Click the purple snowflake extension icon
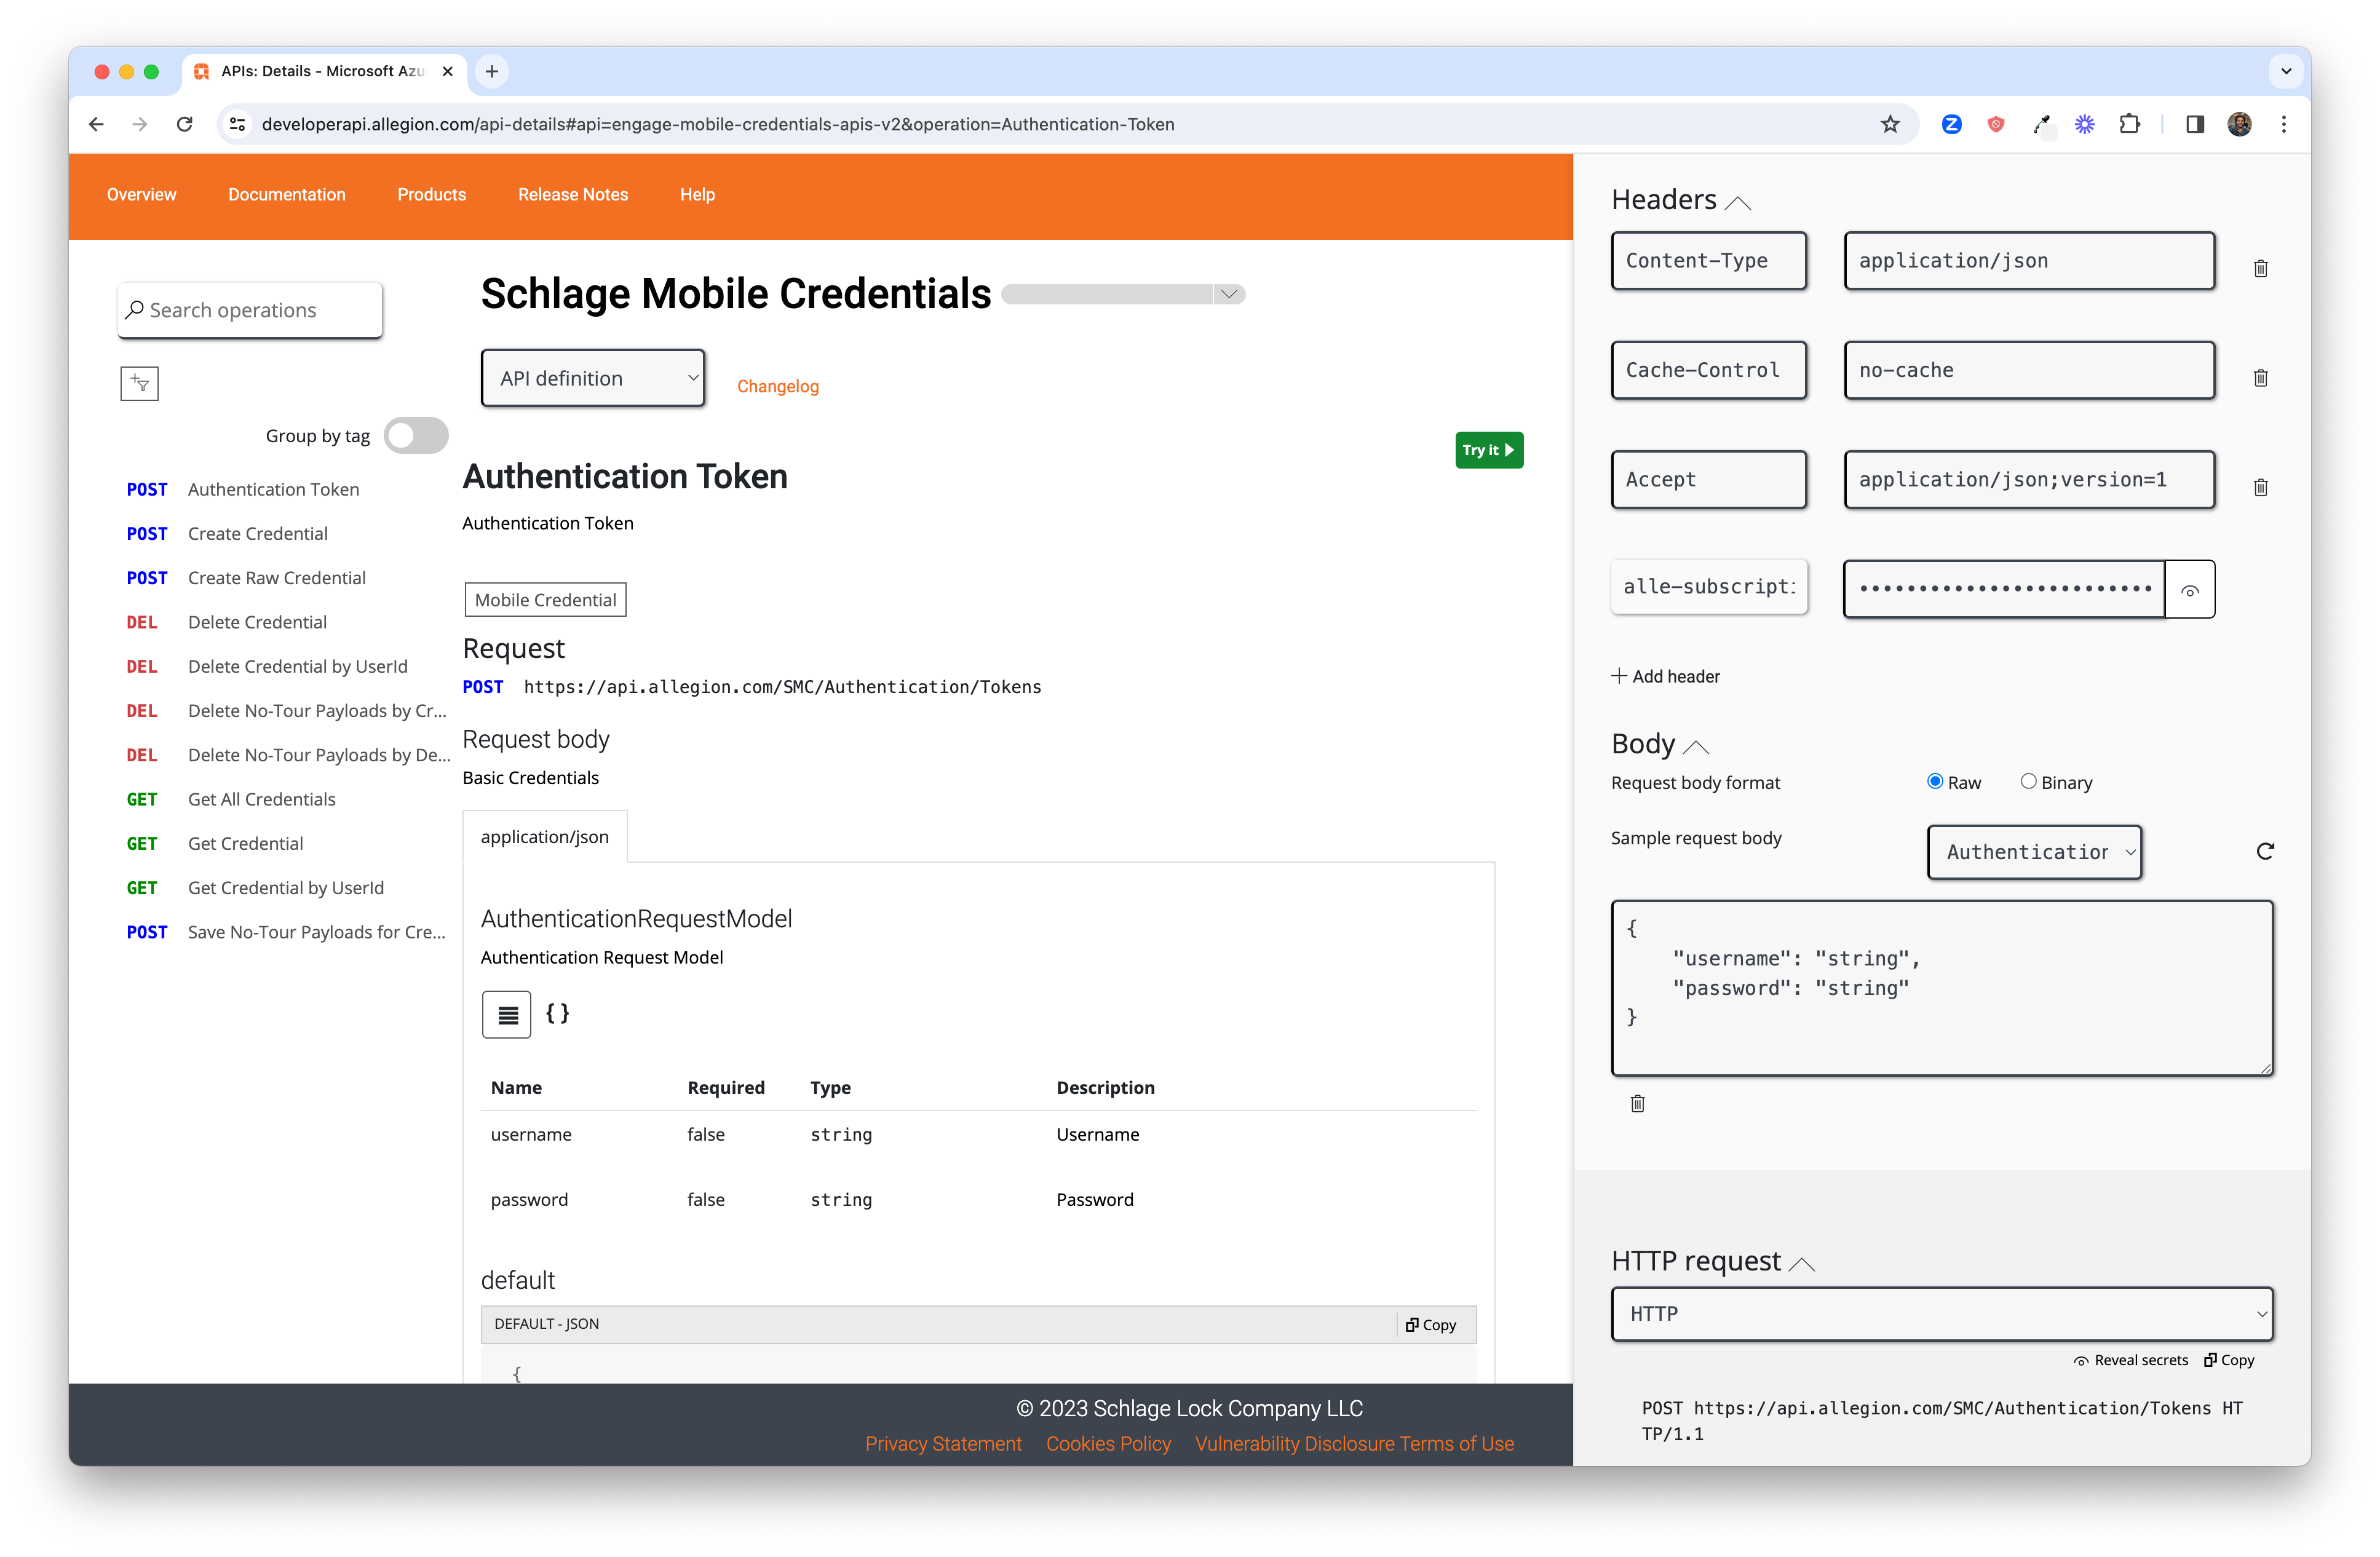The height and width of the screenshot is (1557, 2380). [2085, 124]
